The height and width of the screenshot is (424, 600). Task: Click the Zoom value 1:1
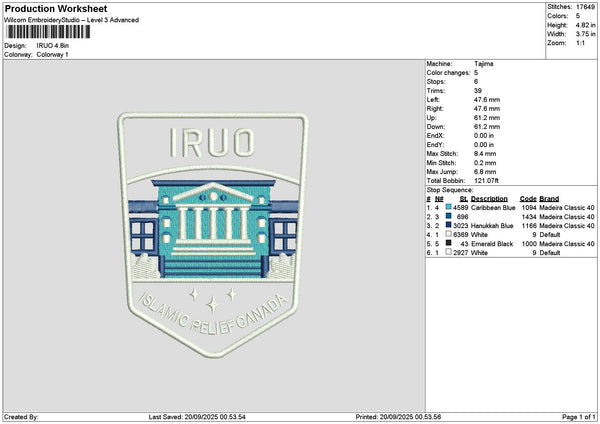pos(580,43)
